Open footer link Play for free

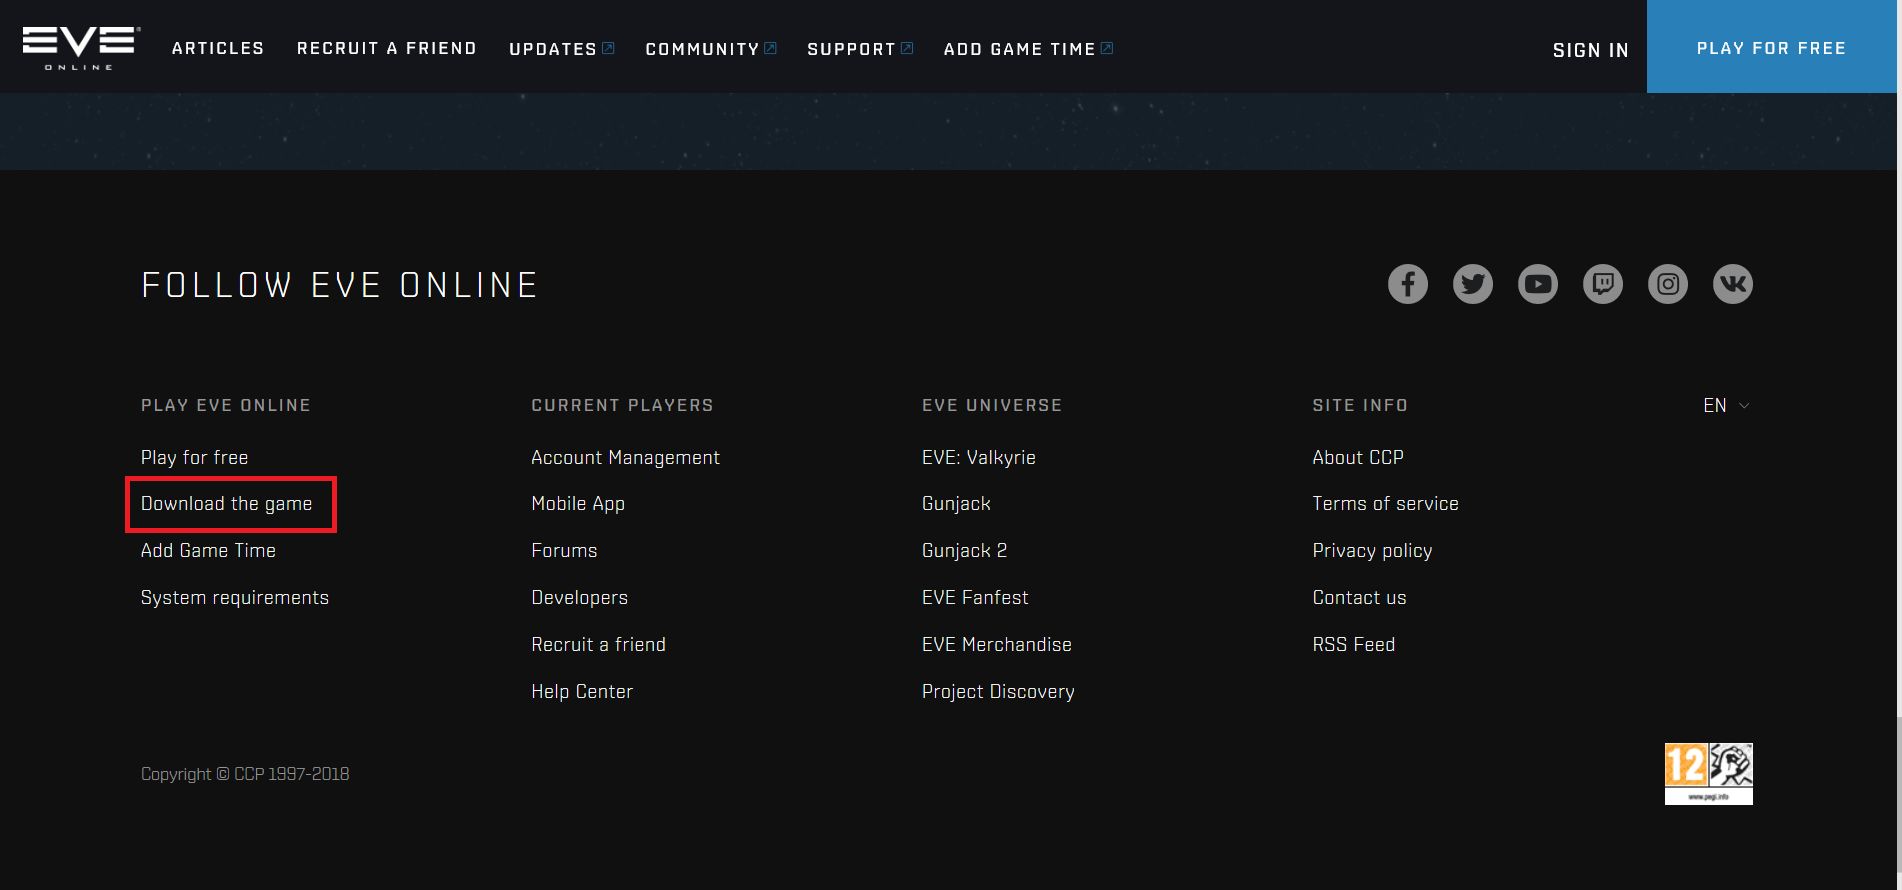194,457
